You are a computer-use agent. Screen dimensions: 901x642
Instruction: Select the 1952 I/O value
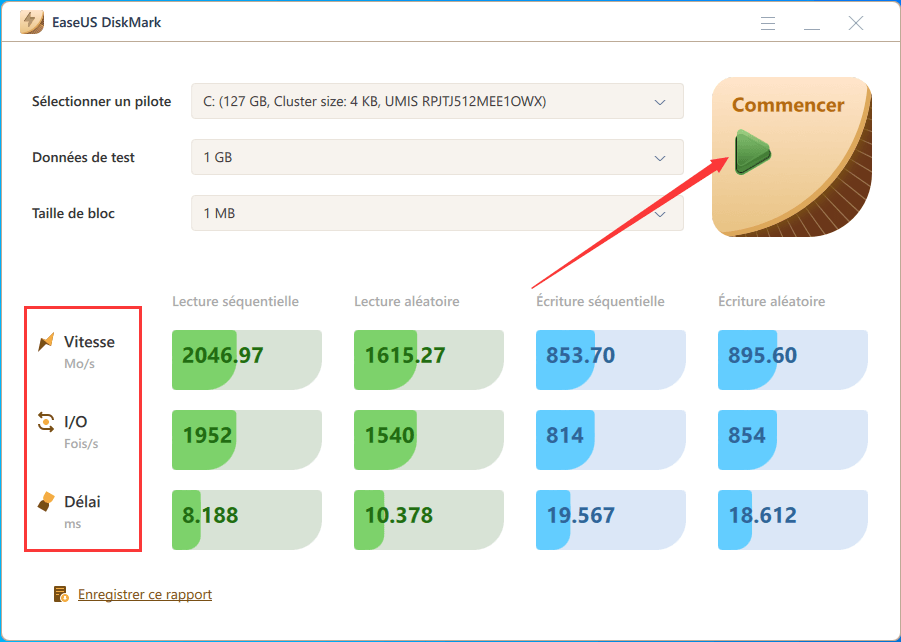(247, 440)
